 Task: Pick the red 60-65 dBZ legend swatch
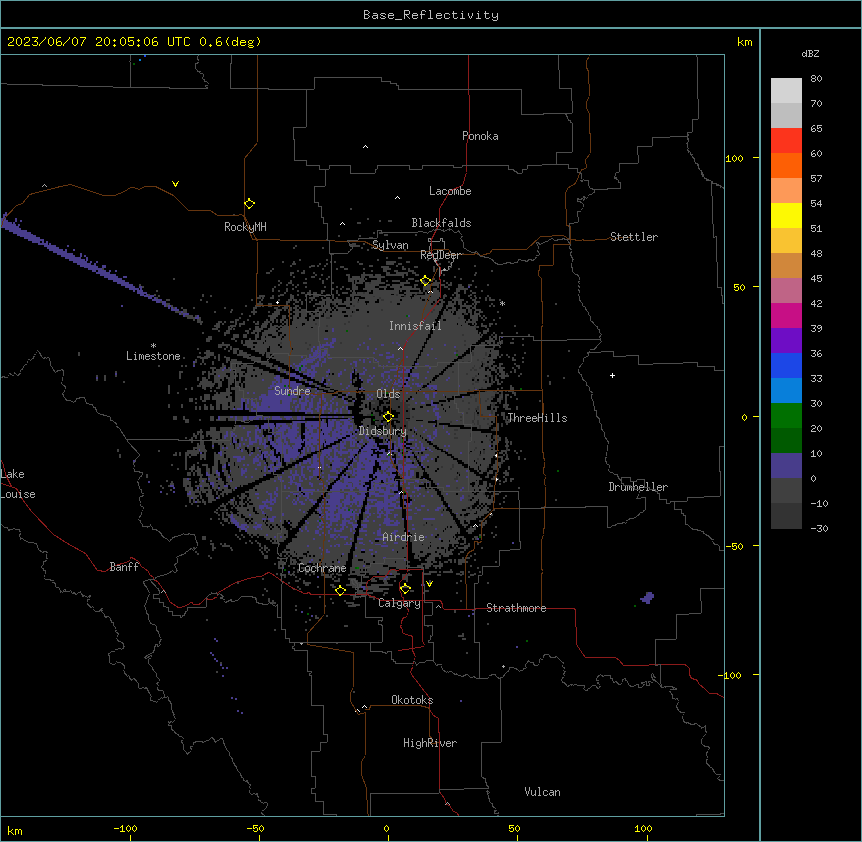(x=786, y=140)
